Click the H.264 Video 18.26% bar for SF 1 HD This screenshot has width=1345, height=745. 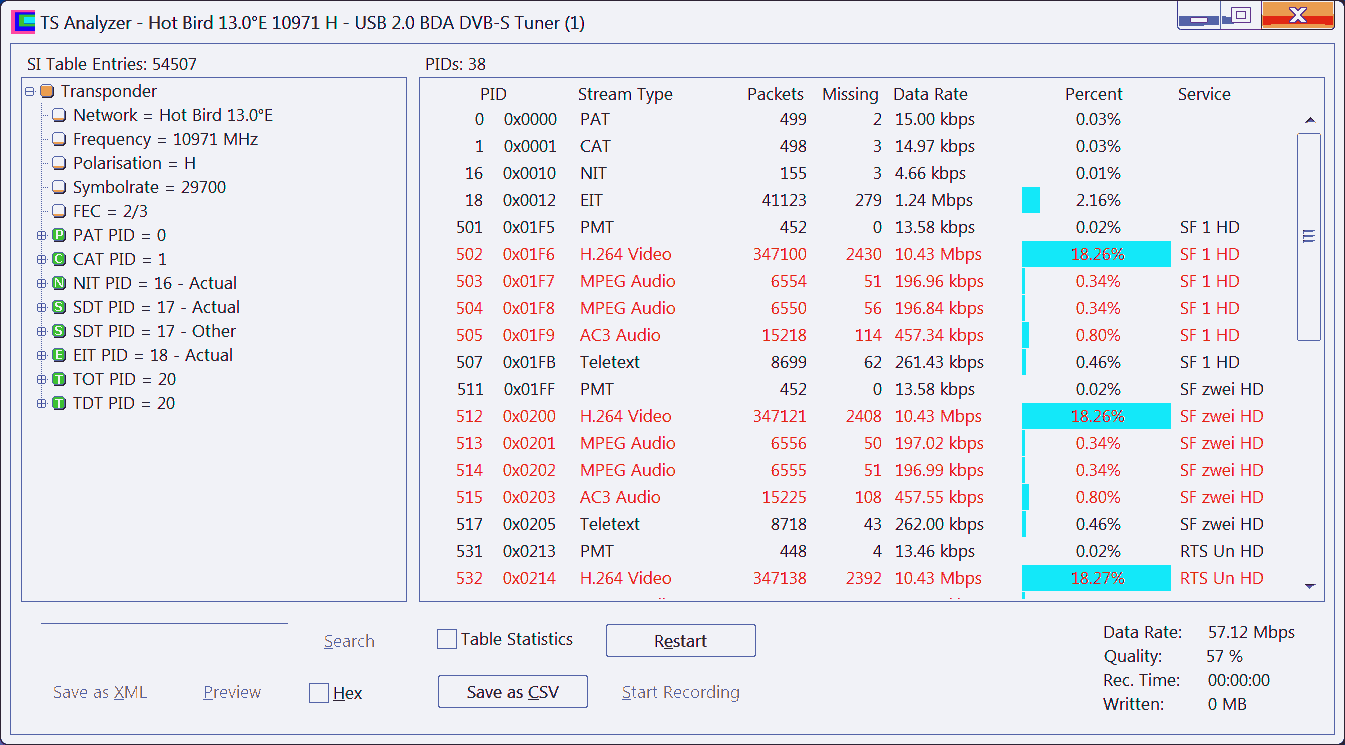(x=1096, y=254)
